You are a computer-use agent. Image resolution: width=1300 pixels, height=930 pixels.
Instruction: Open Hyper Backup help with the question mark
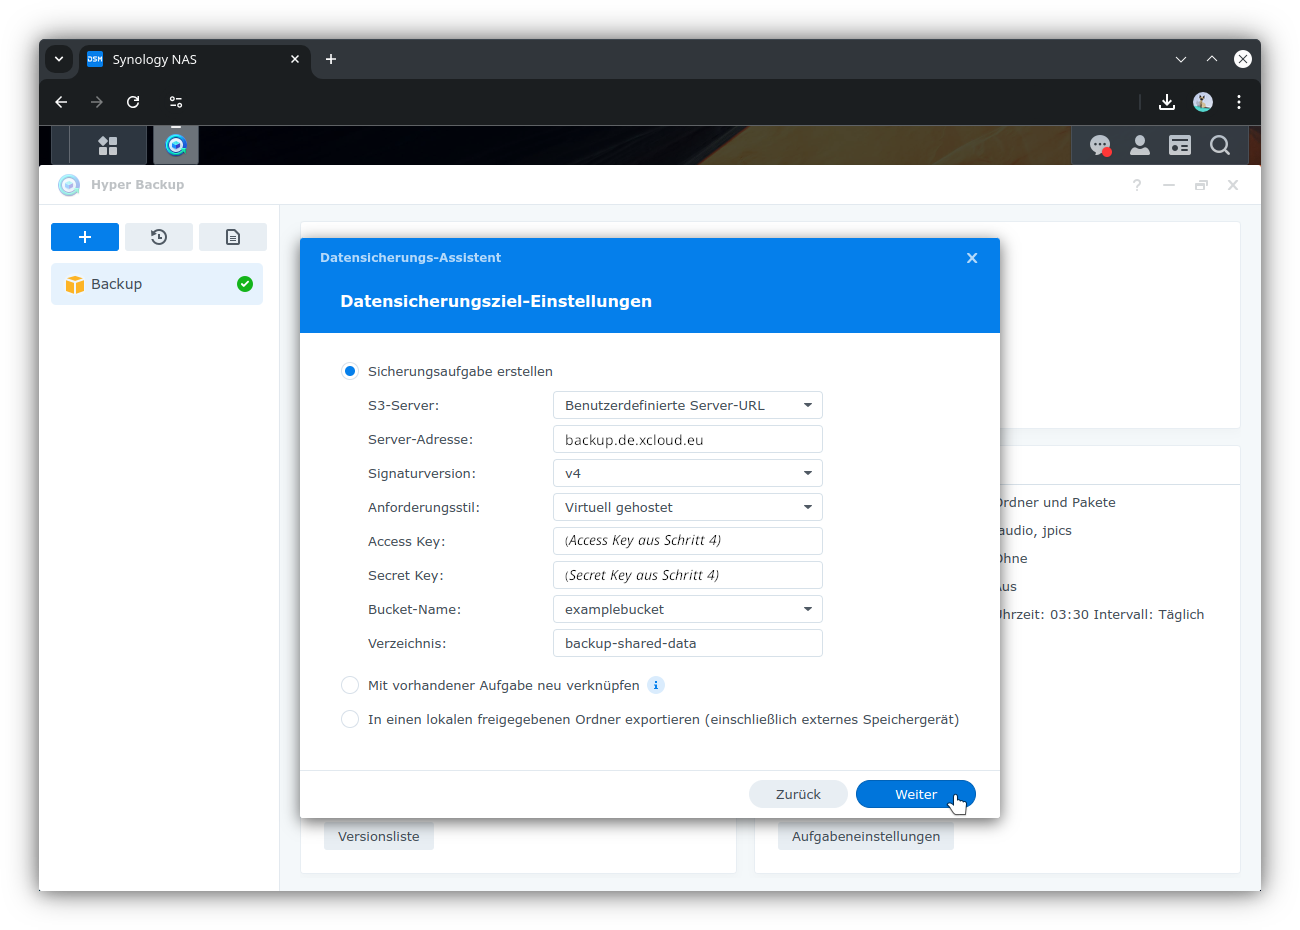coord(1136,185)
